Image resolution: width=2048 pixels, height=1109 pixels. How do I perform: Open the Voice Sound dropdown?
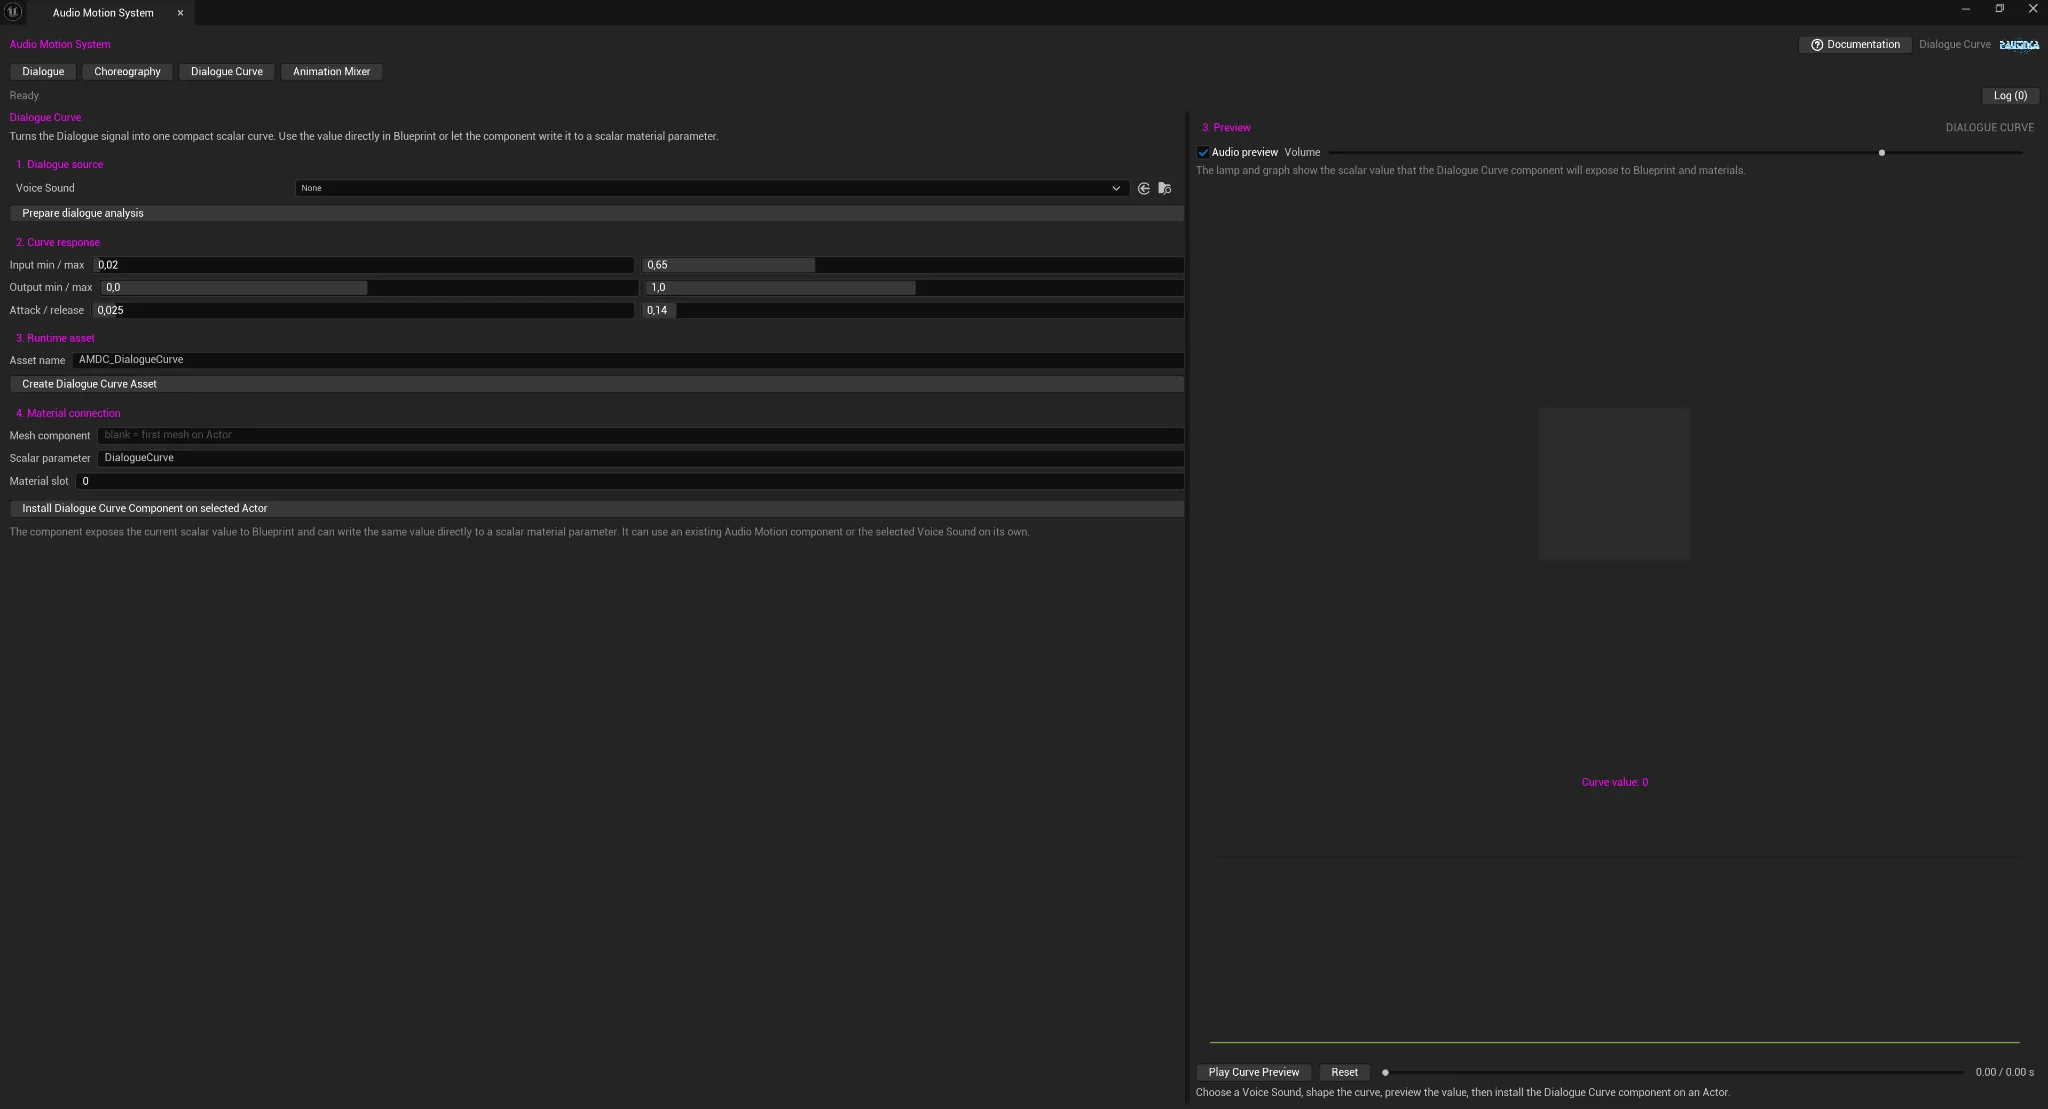710,188
